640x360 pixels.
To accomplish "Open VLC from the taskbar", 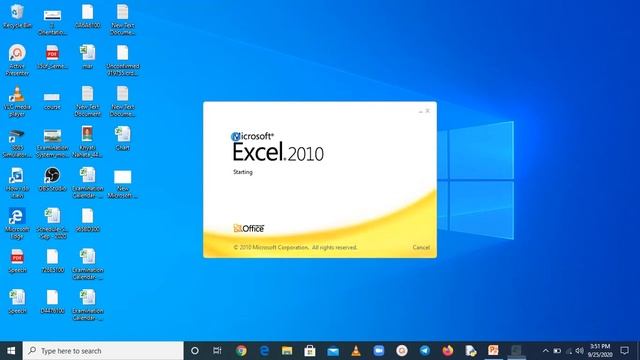I will point(356,351).
